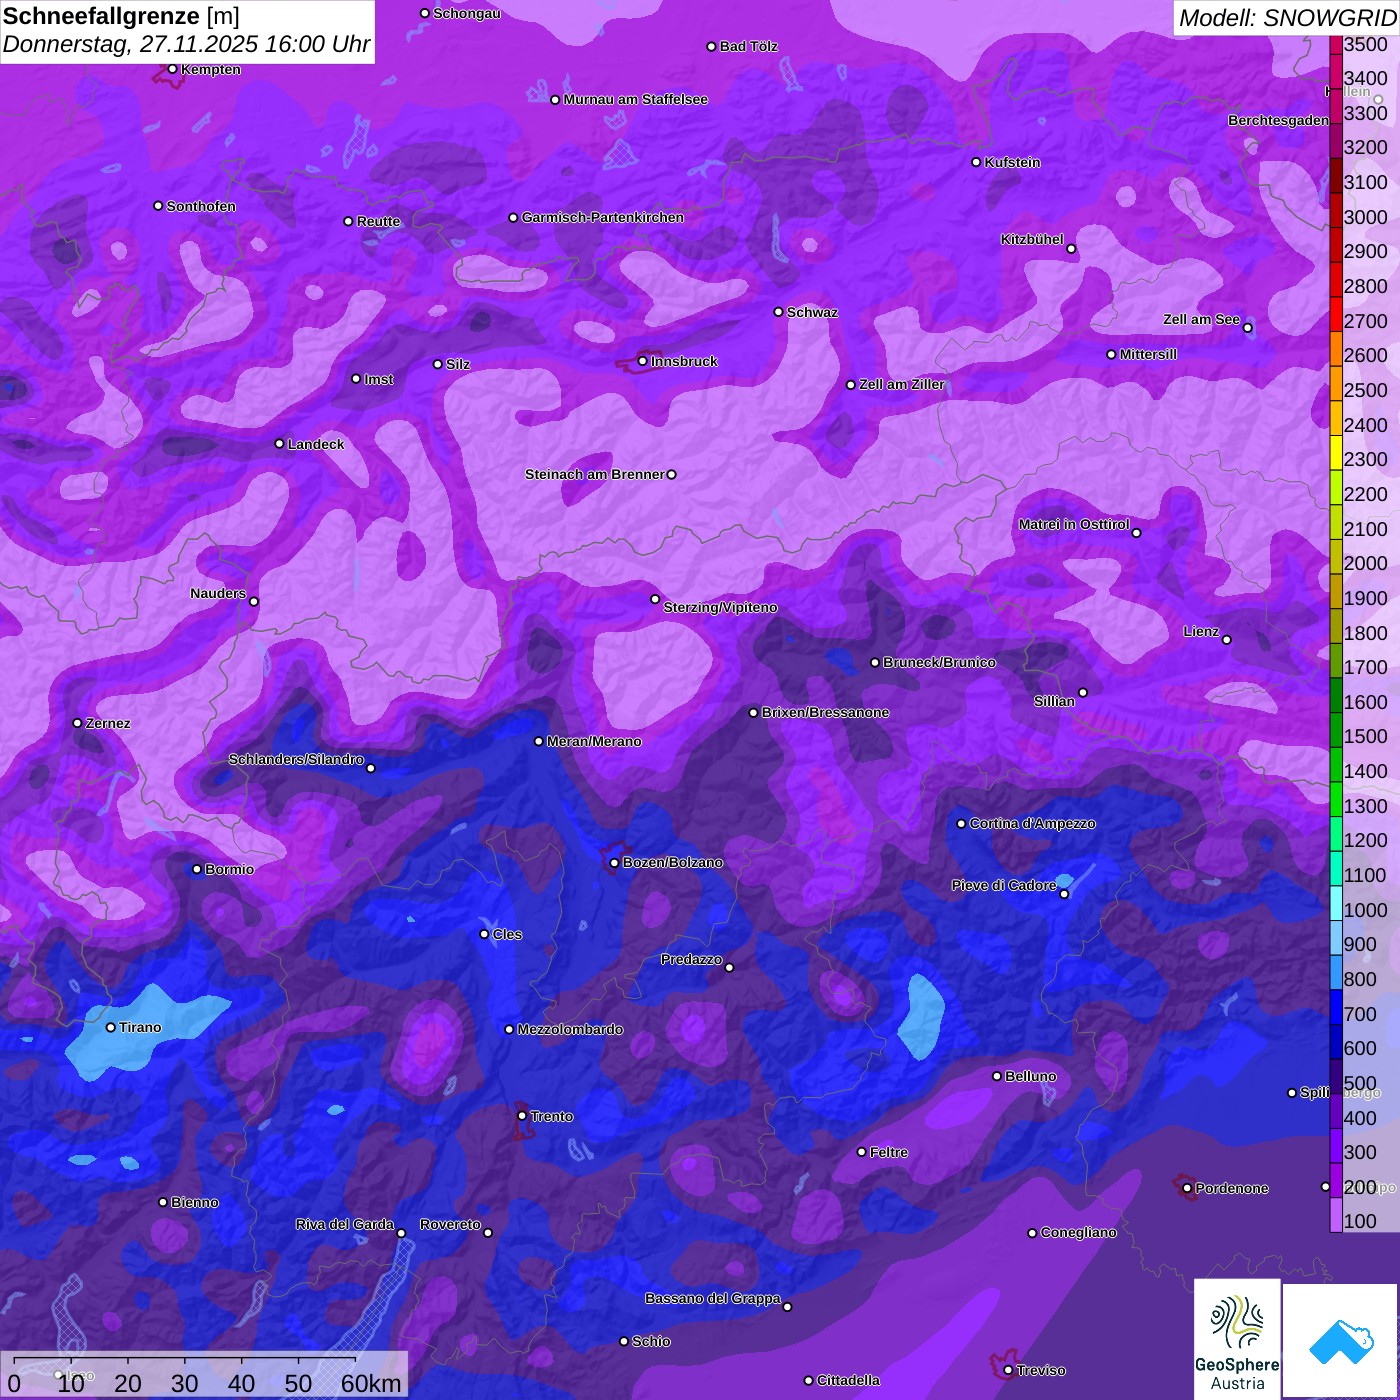Click the Kempten city marker
1400x1400 pixels.
point(172,69)
